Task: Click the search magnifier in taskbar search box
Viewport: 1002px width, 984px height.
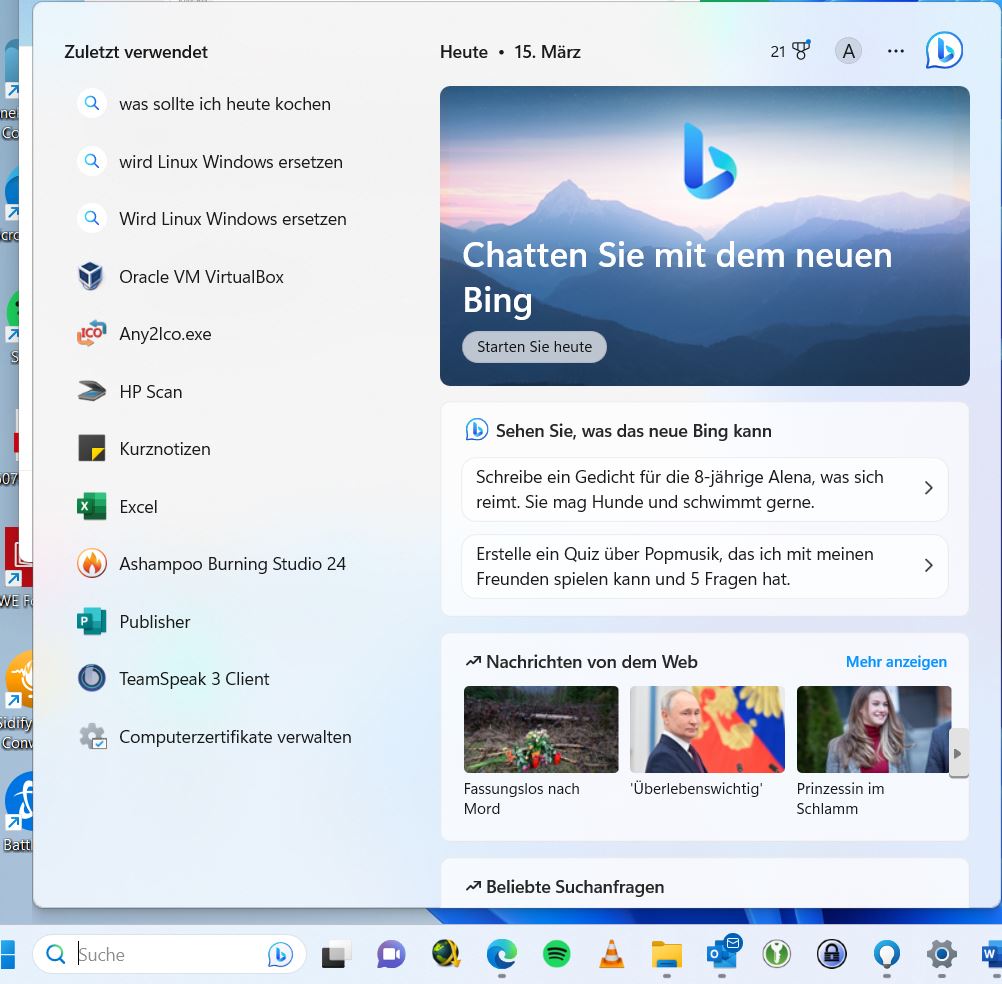Action: click(56, 955)
